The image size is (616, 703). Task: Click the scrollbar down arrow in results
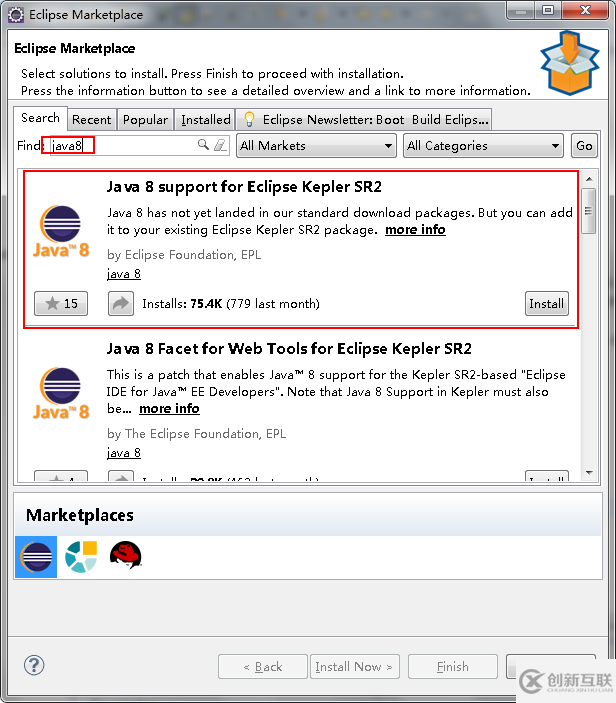point(589,473)
